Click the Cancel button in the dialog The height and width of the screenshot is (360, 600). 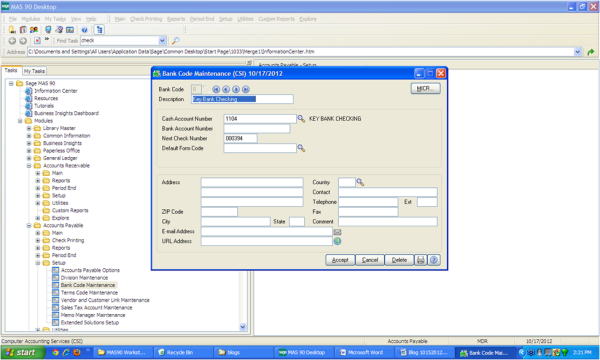coord(370,260)
